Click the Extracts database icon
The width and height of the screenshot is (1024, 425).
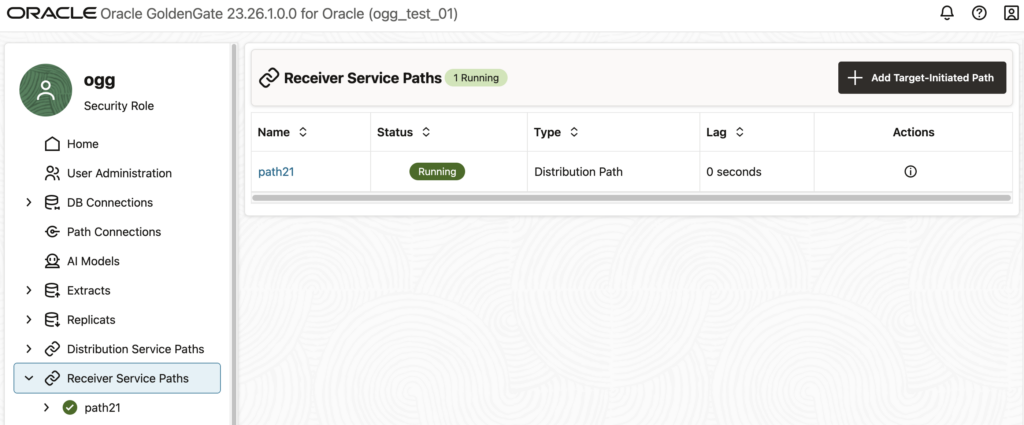coord(52,291)
